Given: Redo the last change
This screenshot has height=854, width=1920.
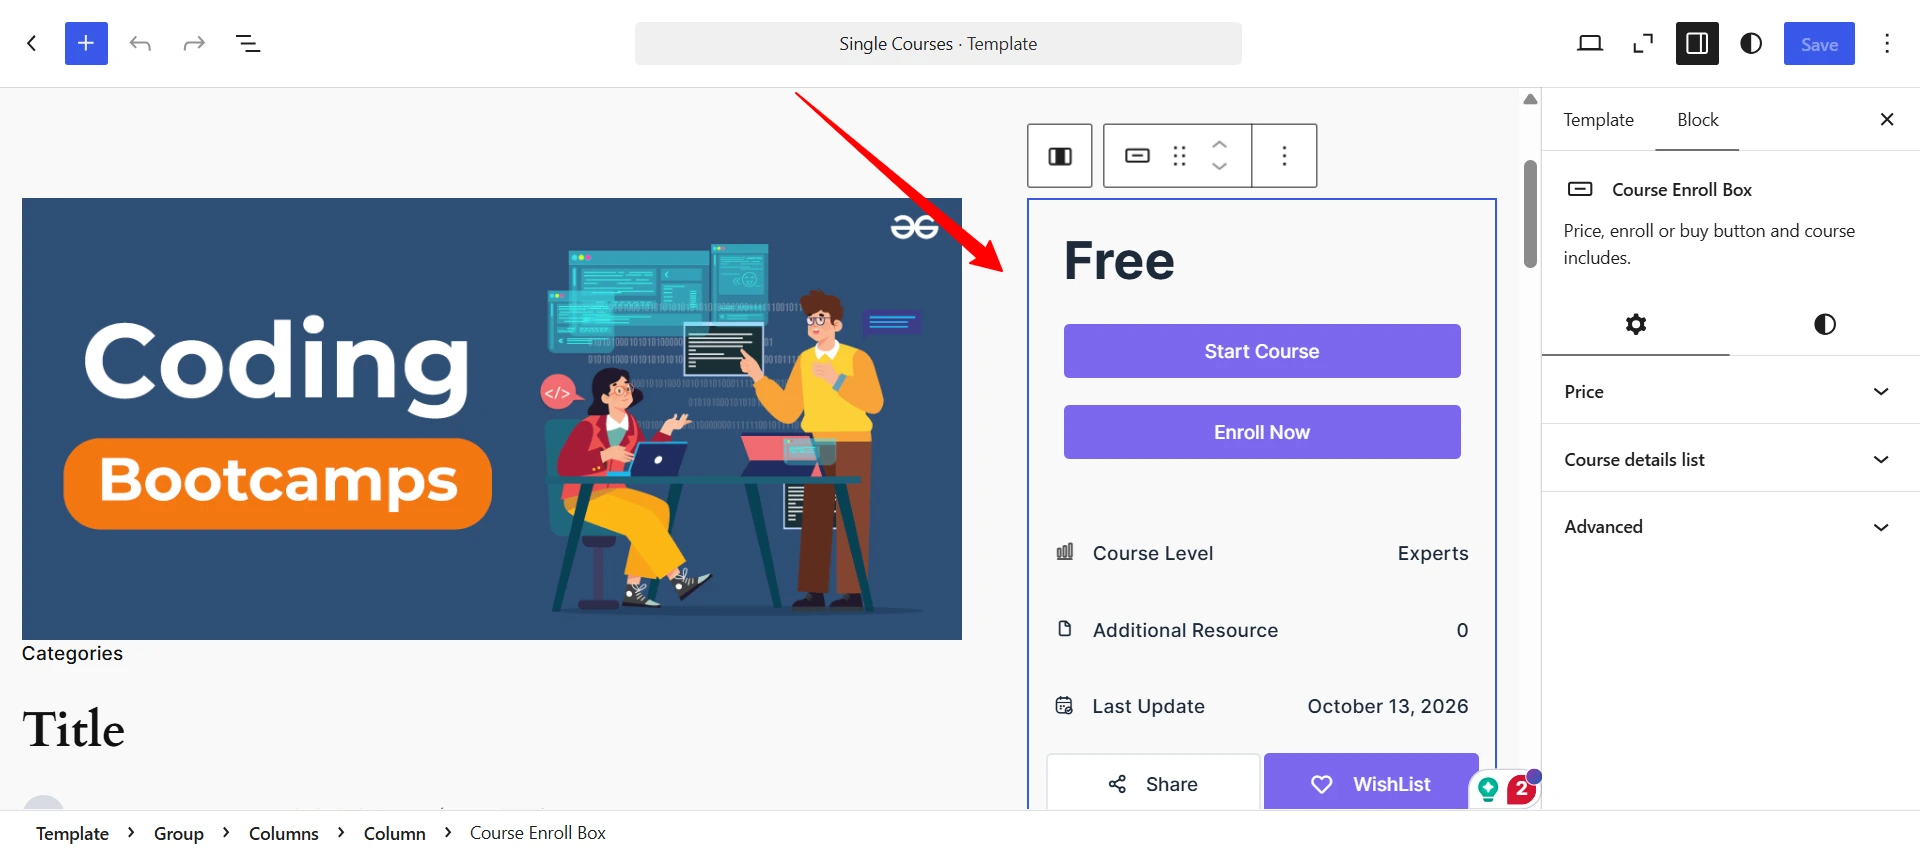Looking at the screenshot, I should [x=194, y=43].
